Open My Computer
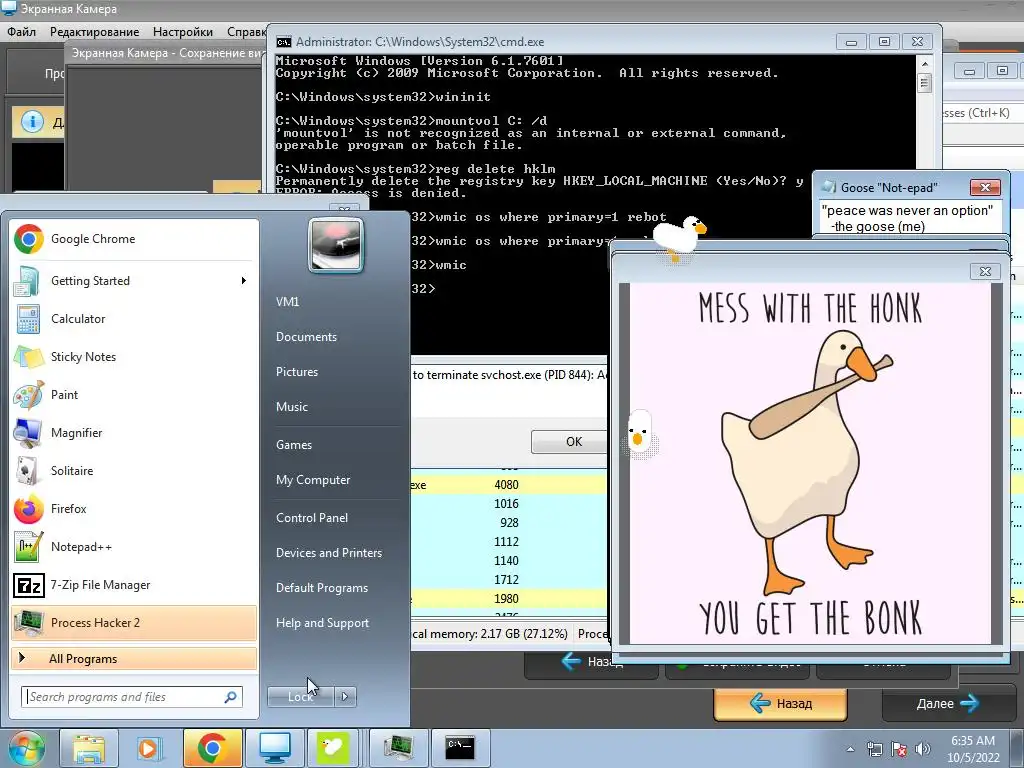This screenshot has height=768, width=1024. [x=313, y=480]
